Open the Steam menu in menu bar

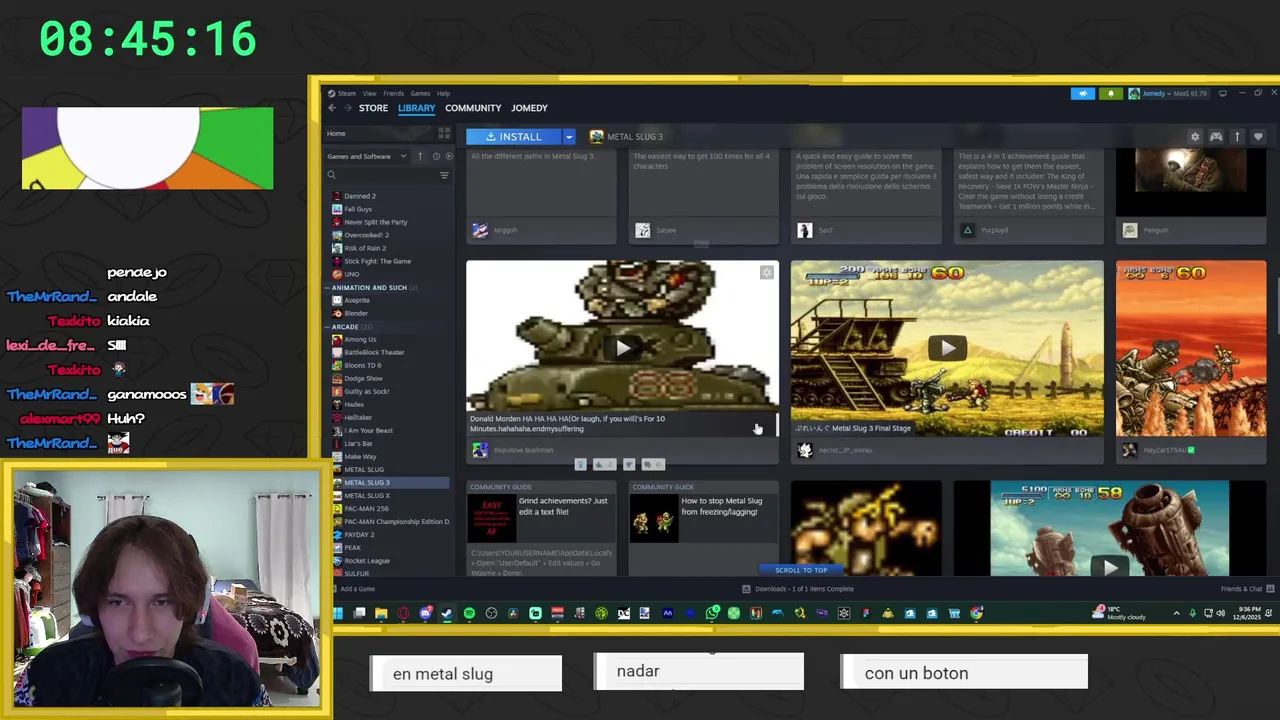pyautogui.click(x=346, y=93)
